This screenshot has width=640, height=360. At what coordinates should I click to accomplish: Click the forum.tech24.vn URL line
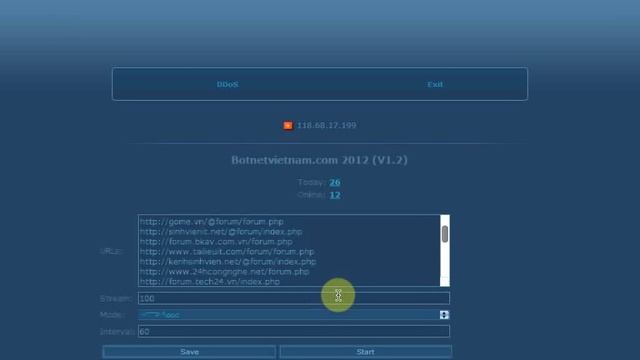pos(210,282)
